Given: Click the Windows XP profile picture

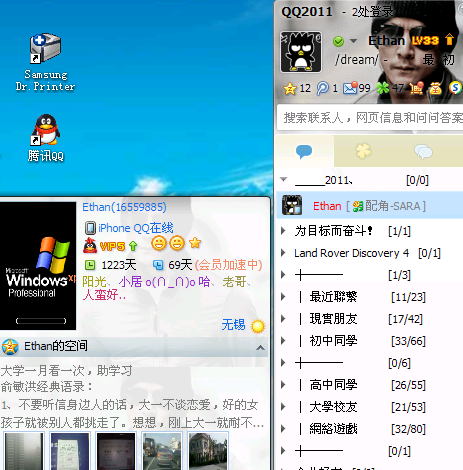Looking at the screenshot, I should point(38,266).
